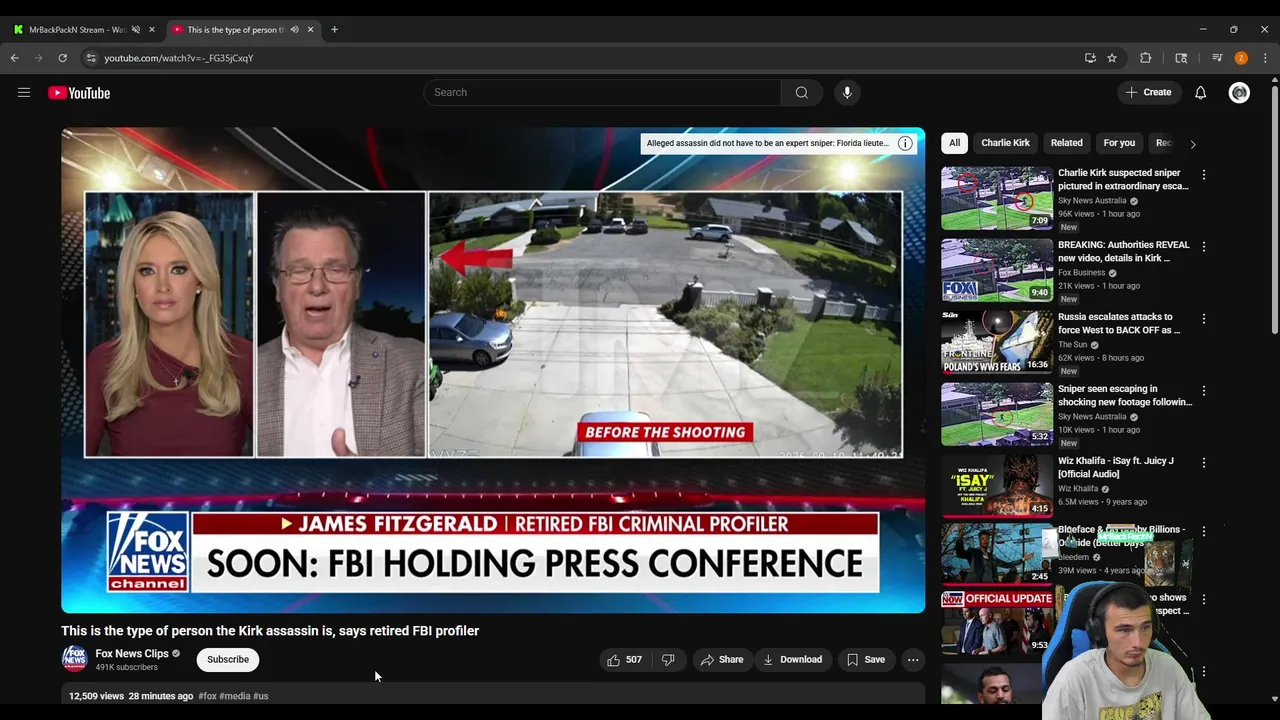Select the For you filter chip
The width and height of the screenshot is (1280, 720).
point(1119,143)
